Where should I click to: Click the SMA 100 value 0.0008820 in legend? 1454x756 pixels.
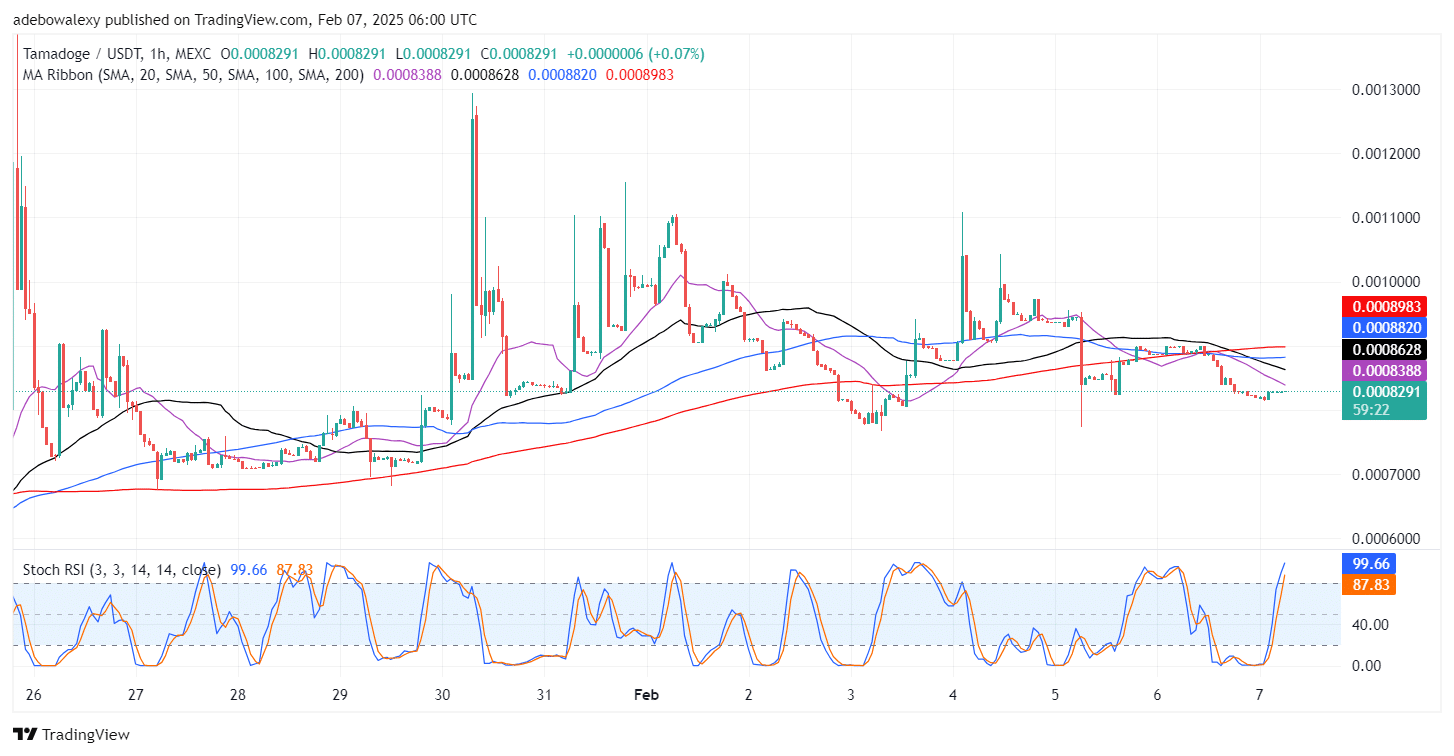click(563, 74)
